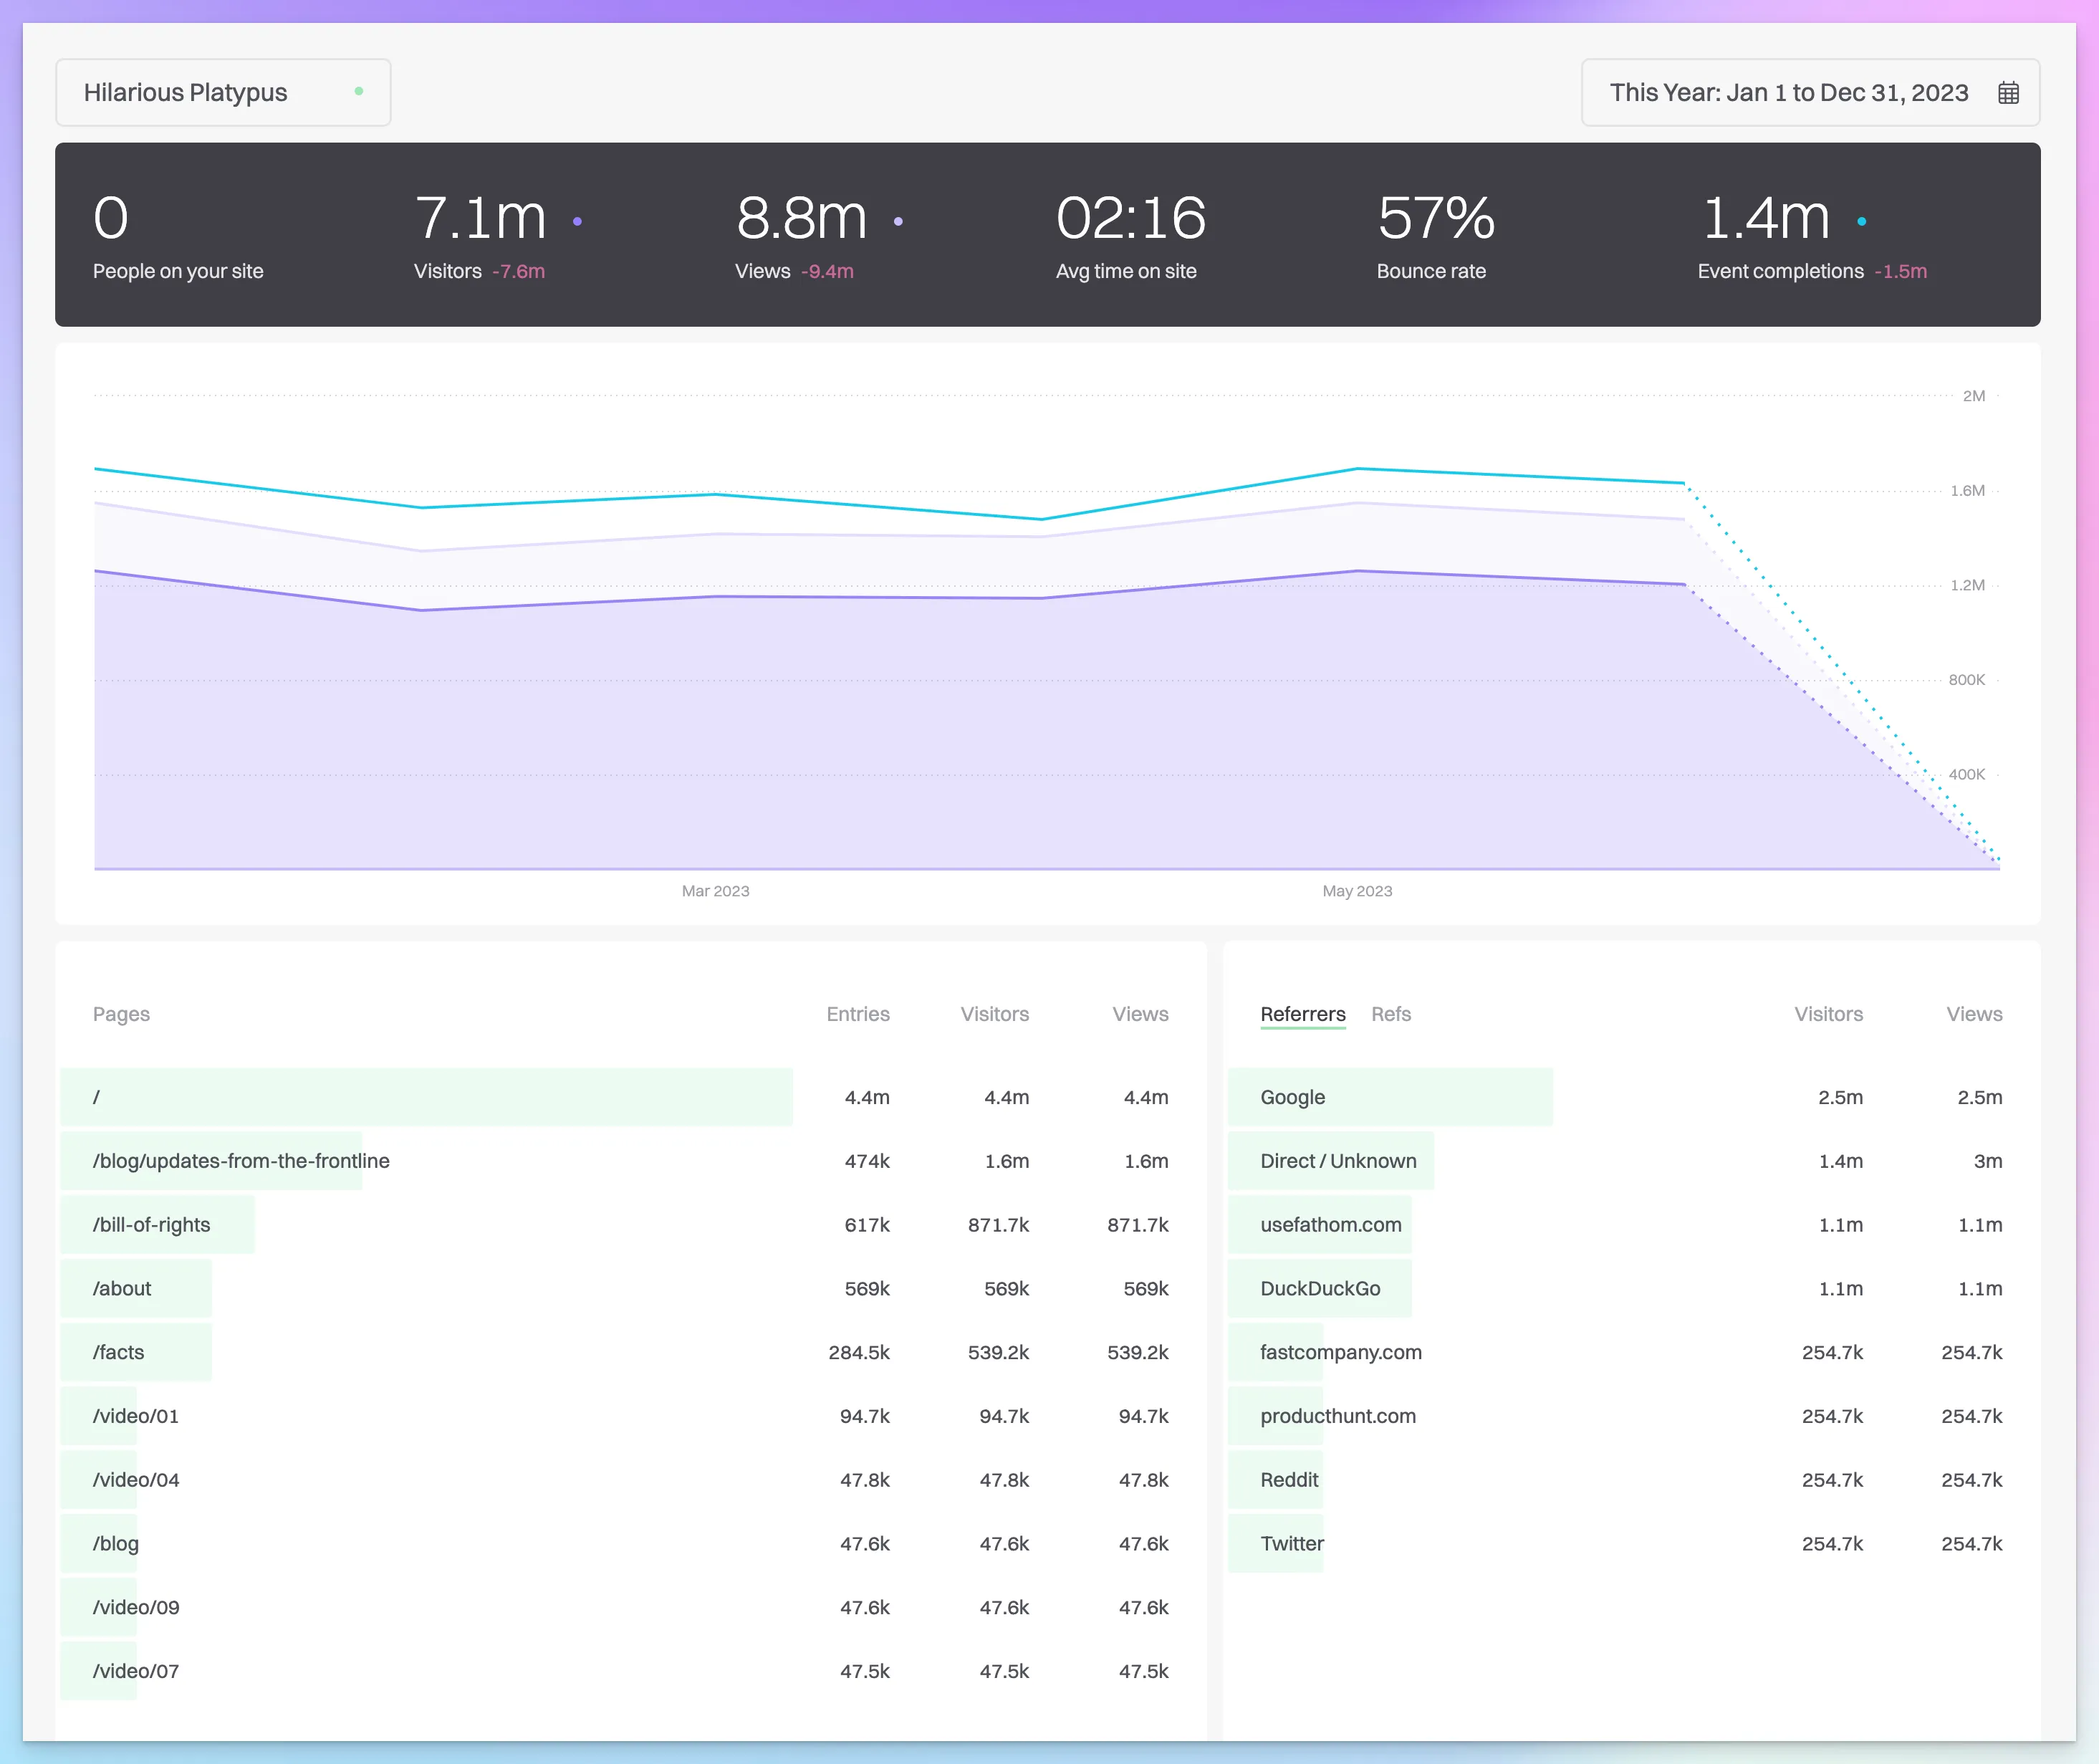Select the /bill-of-rights page entry
Viewport: 2099px width, 1764px height.
tap(152, 1224)
